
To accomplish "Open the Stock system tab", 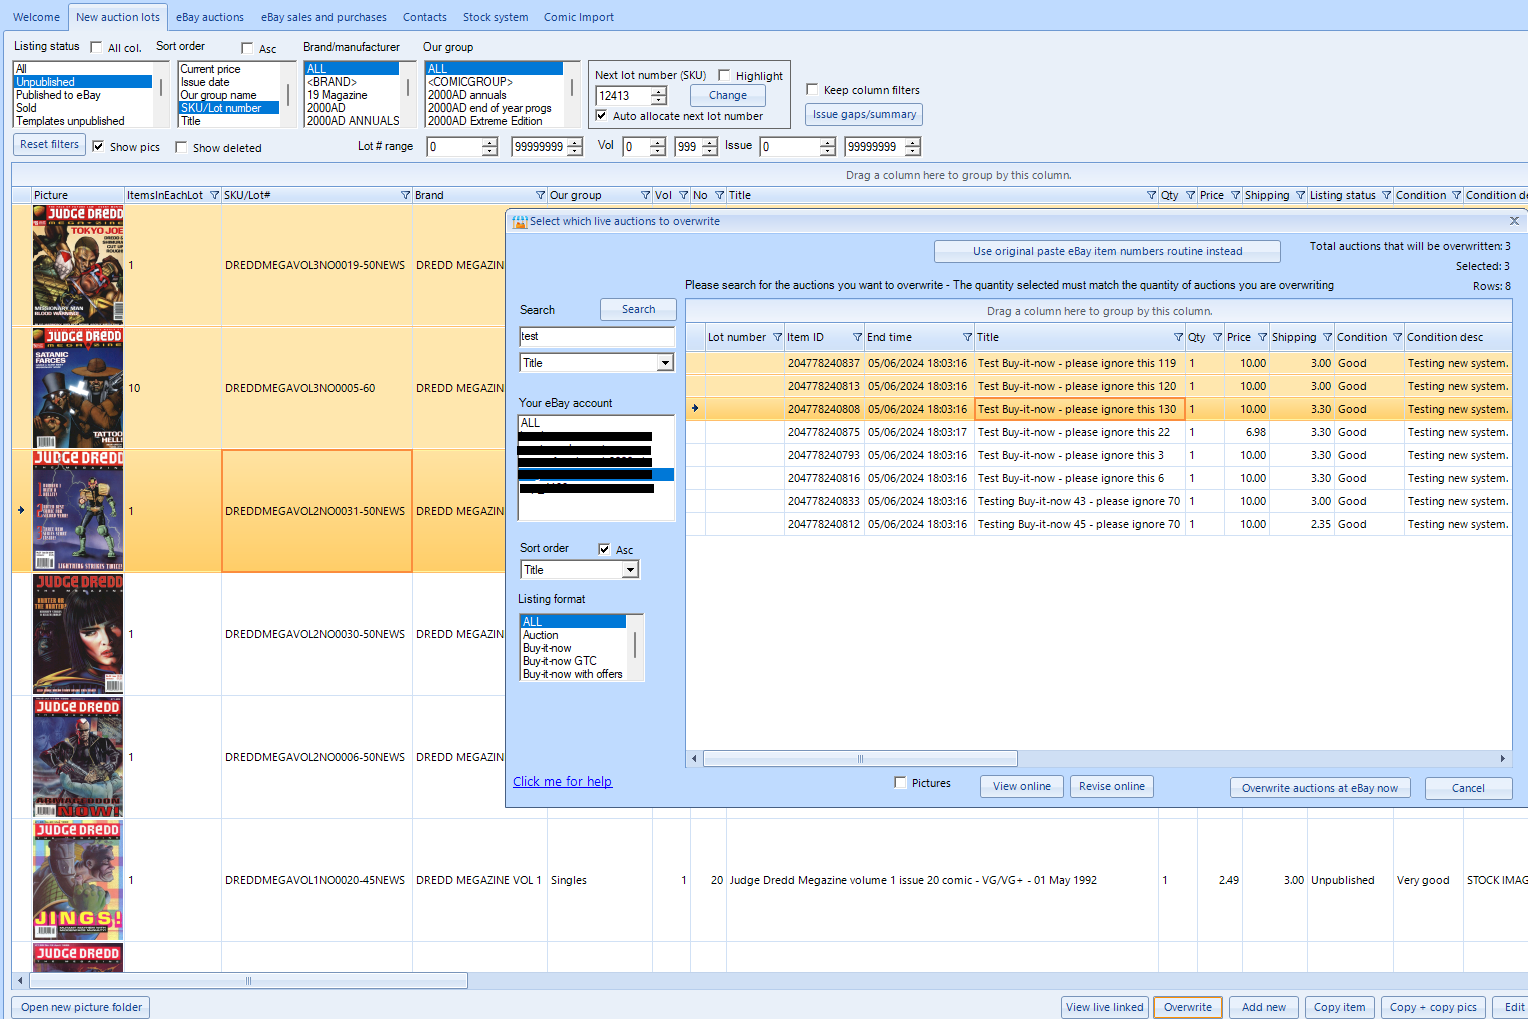I will tap(495, 17).
